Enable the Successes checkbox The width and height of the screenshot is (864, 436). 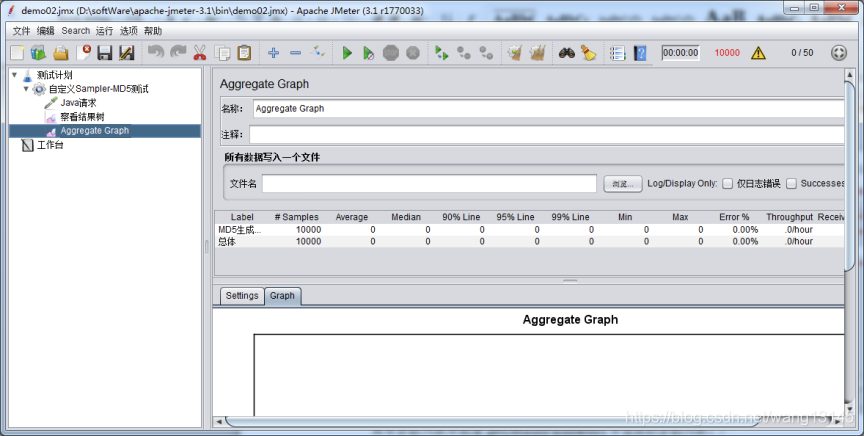point(791,184)
